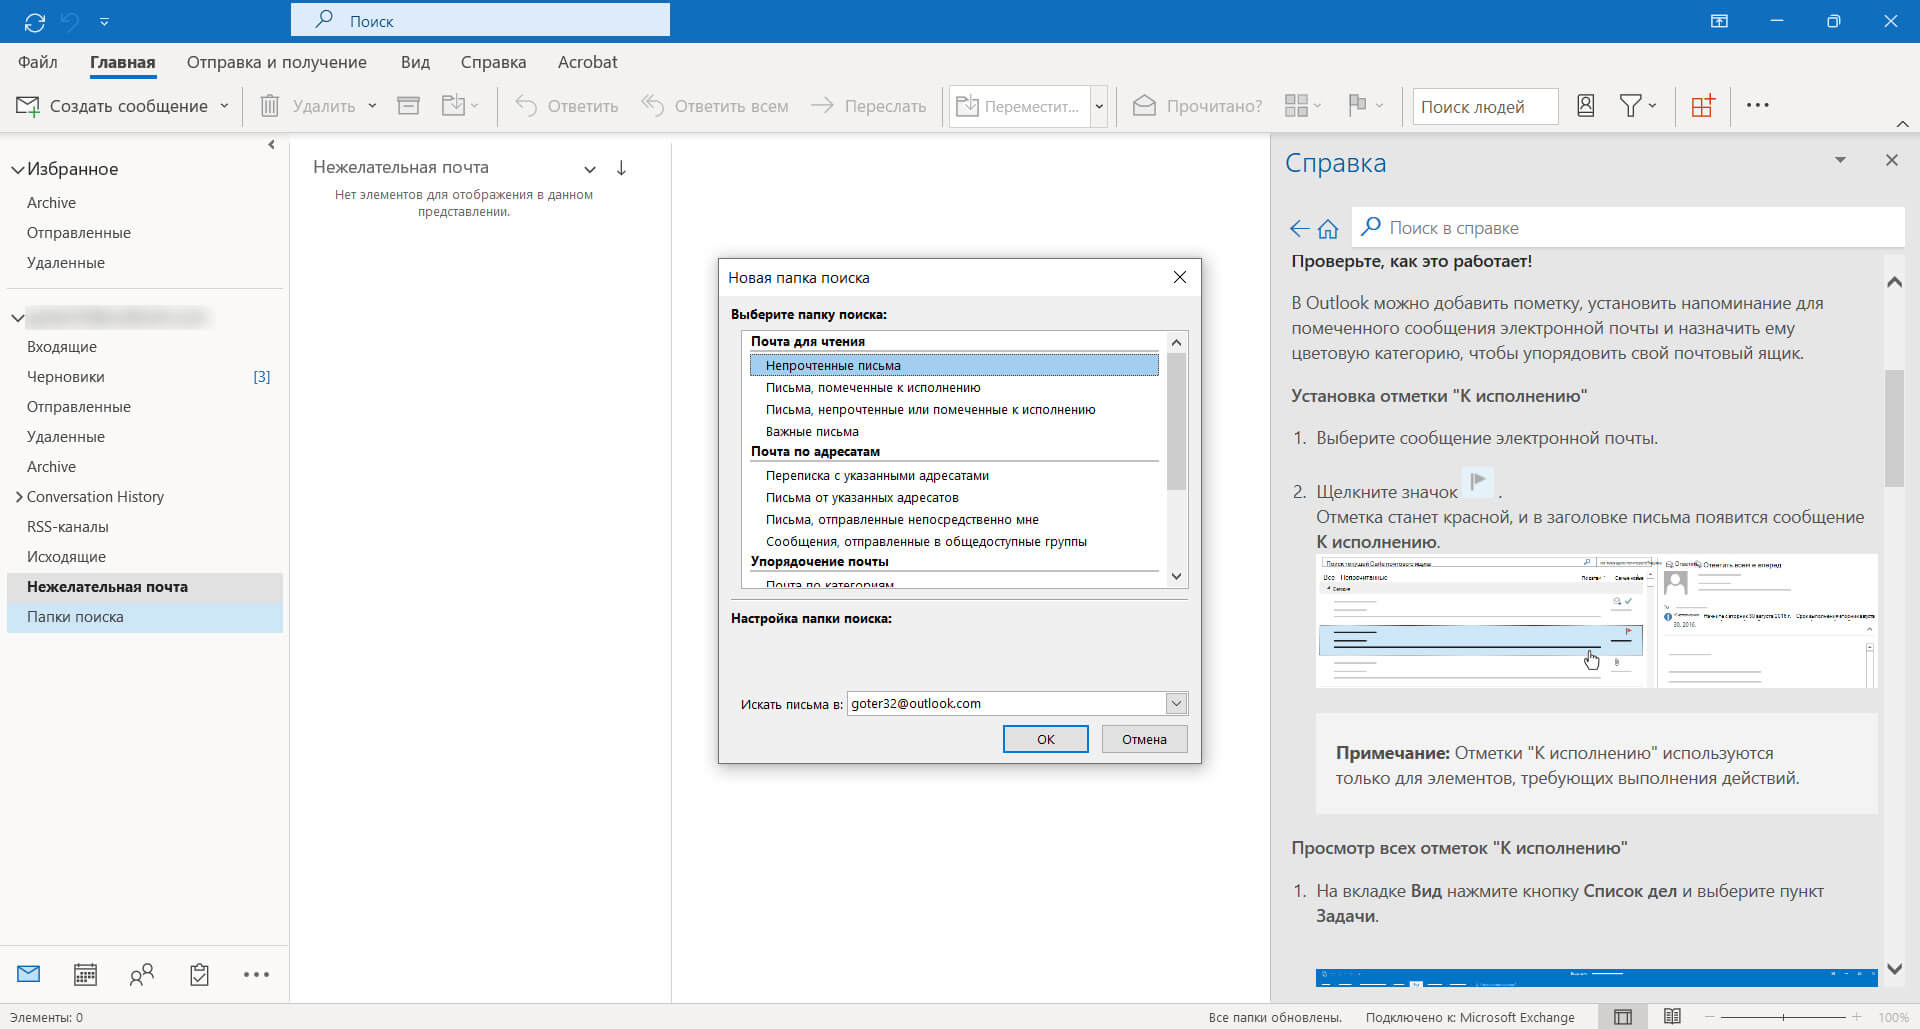
Task: Click the Undo icon in title bar
Action: (x=69, y=21)
